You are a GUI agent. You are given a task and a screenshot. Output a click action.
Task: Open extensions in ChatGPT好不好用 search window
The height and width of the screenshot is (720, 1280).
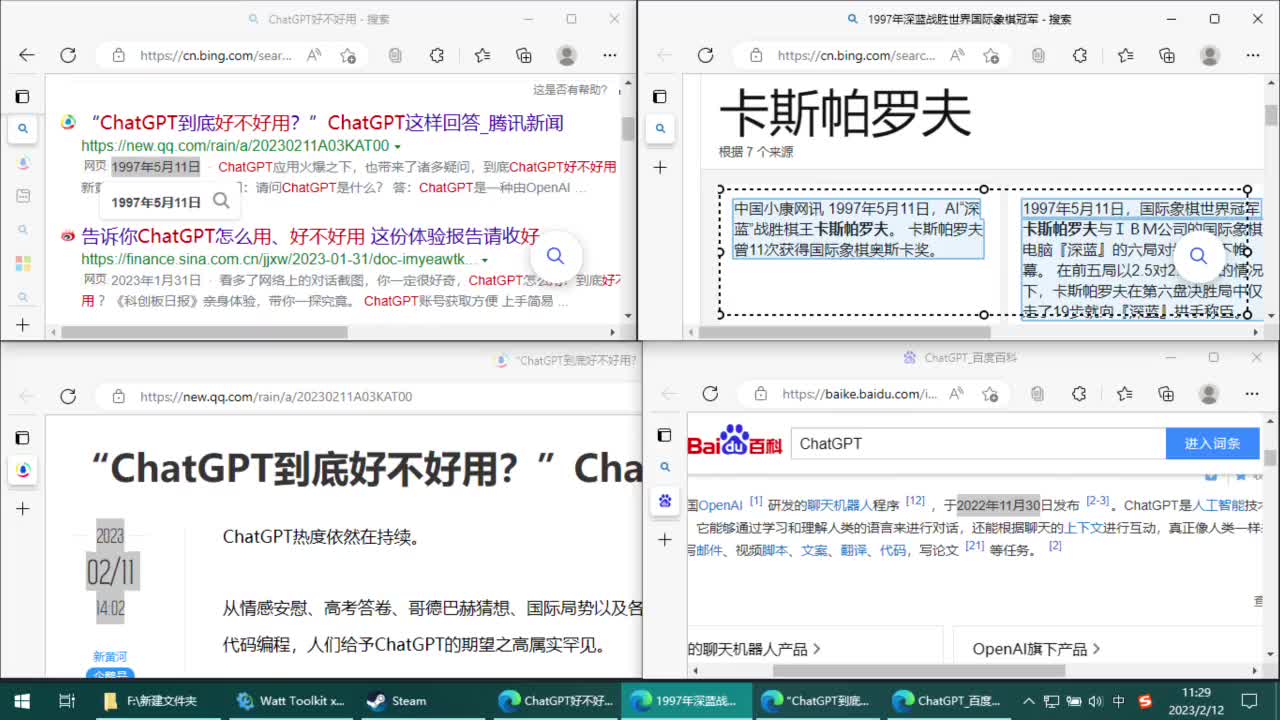(x=437, y=56)
